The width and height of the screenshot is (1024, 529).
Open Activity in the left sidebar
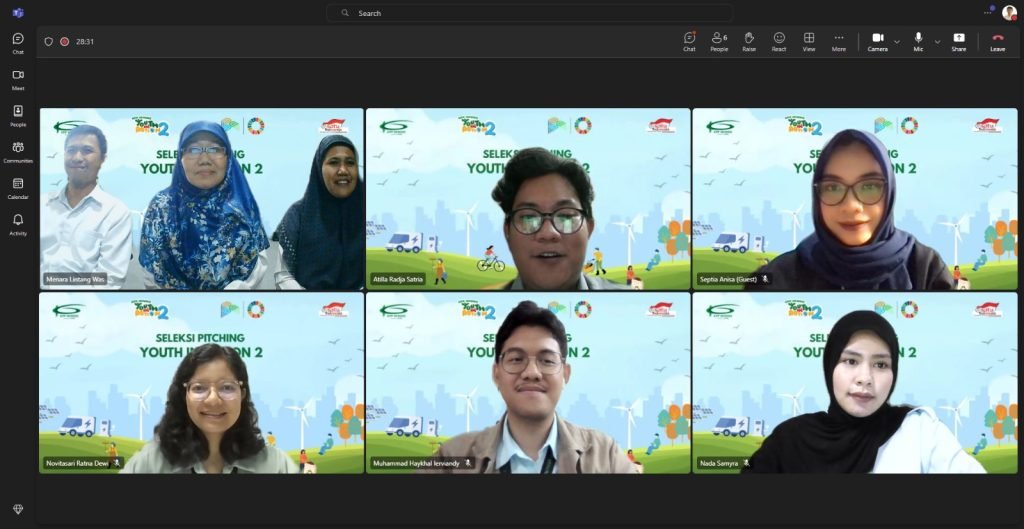18,223
